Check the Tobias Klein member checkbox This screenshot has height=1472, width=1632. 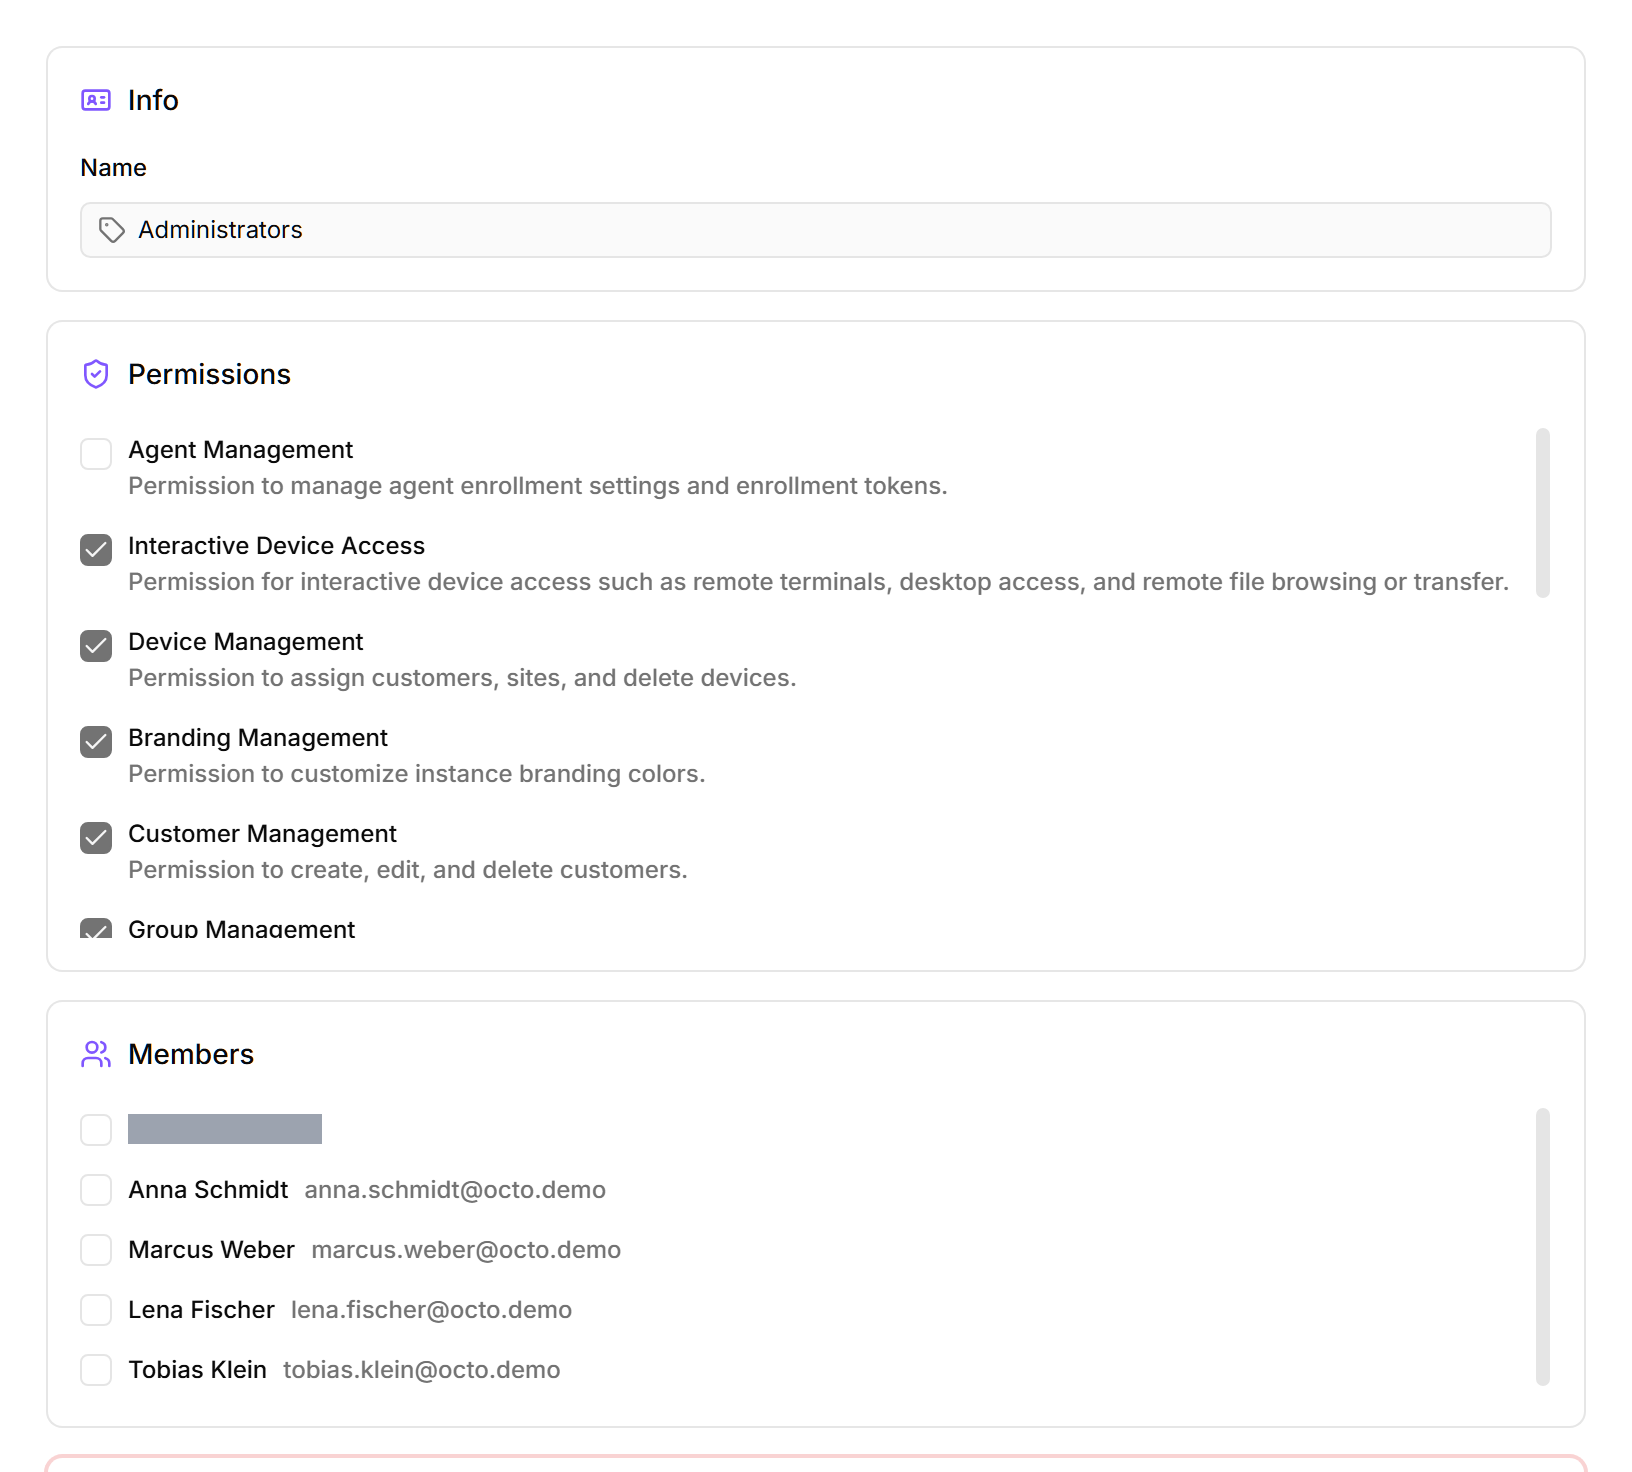coord(96,1370)
